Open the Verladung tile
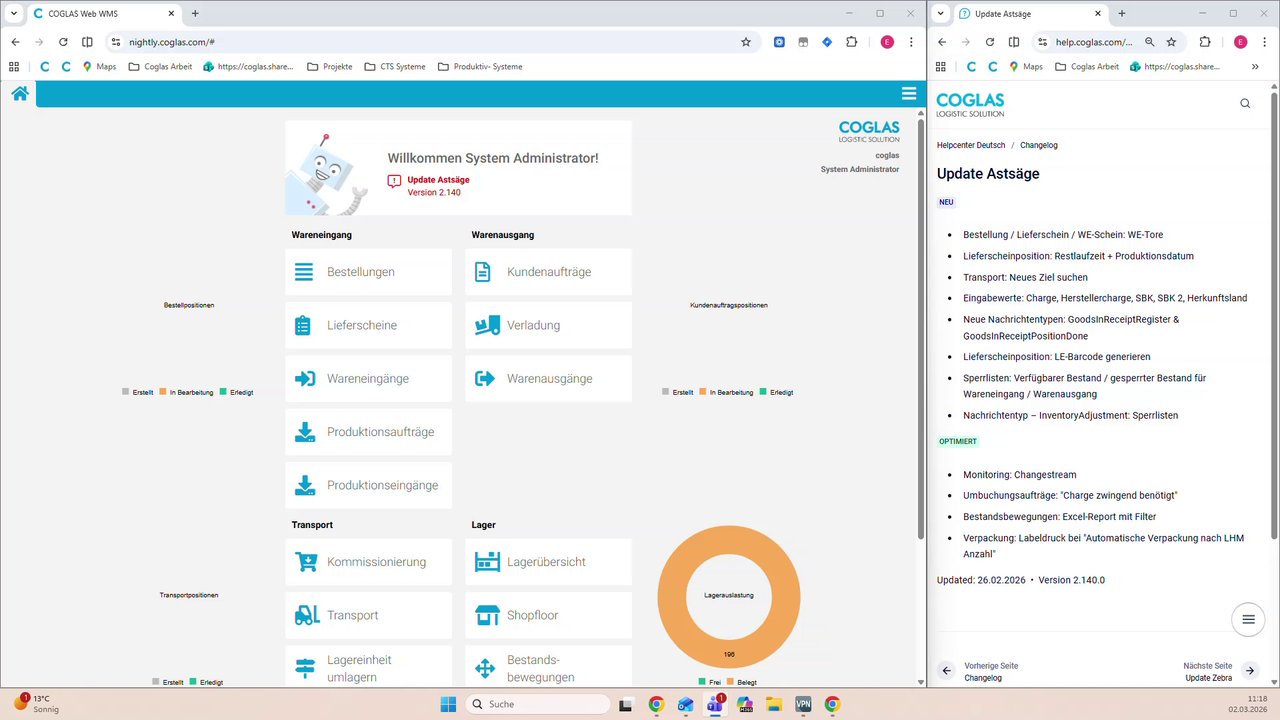The image size is (1280, 720). (548, 325)
